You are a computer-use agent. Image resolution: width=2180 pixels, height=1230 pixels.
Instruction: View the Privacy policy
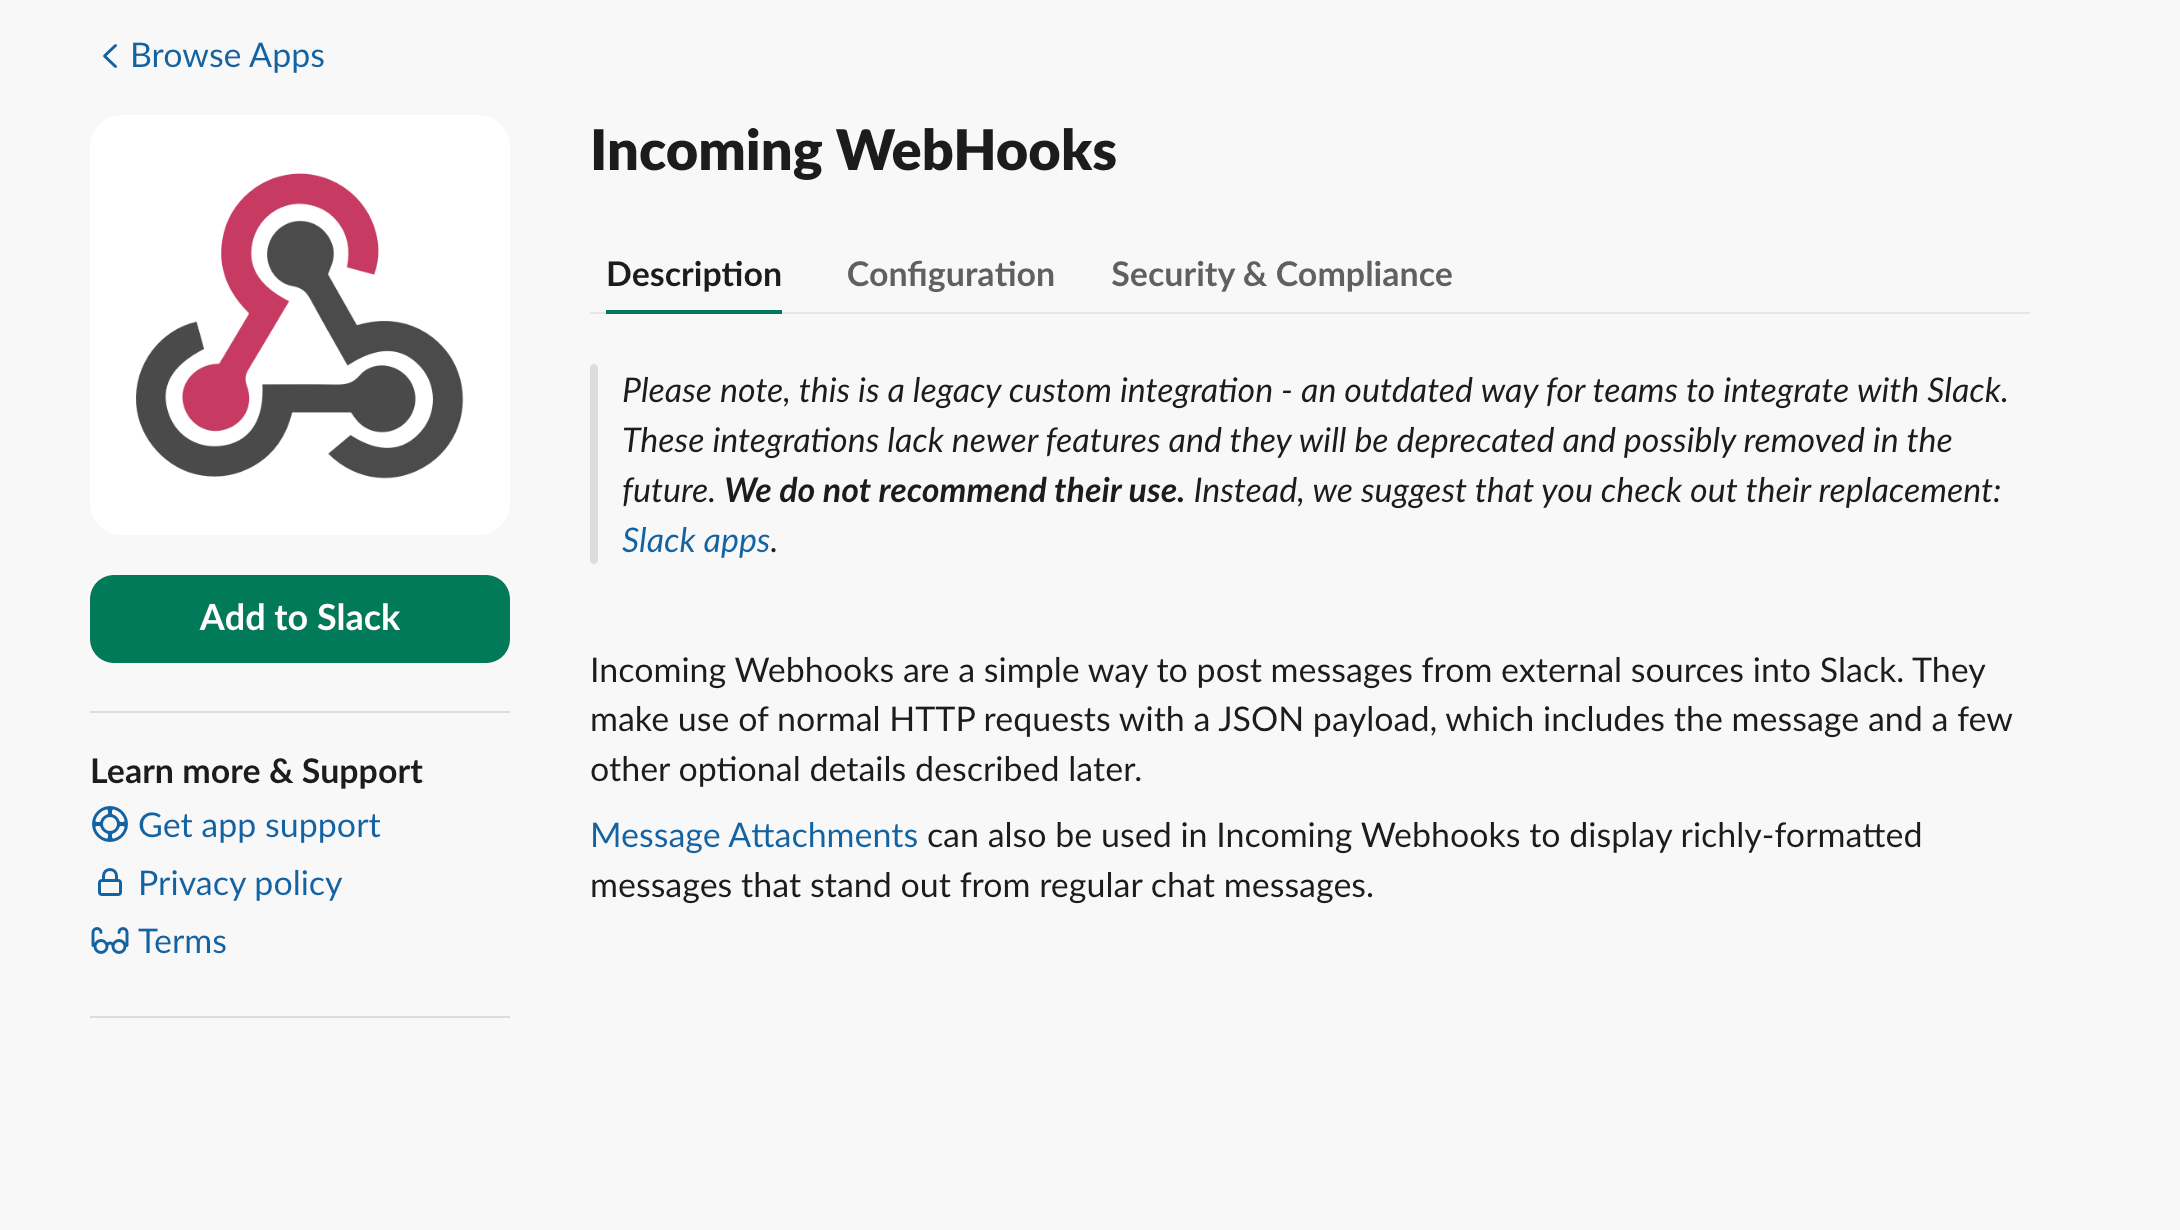[x=240, y=883]
